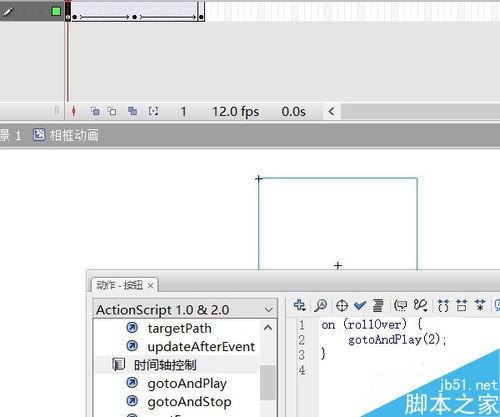
Task: Click the updateAfterEvent item's blue arrow icon
Action: (132, 346)
